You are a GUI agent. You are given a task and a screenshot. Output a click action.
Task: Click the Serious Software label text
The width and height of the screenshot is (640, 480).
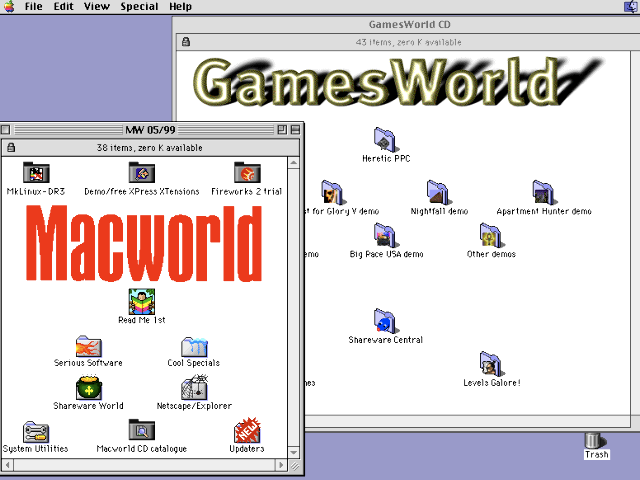pos(88,362)
